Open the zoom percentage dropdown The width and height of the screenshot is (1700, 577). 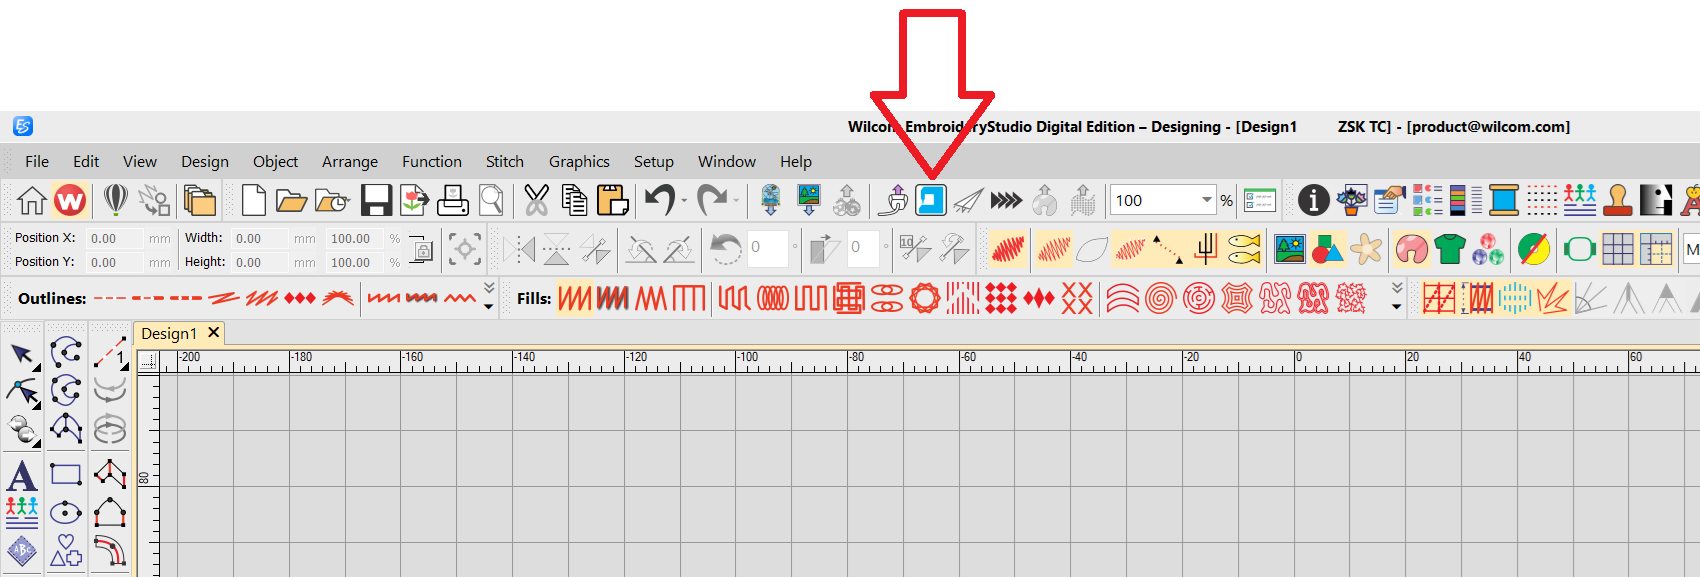[1206, 200]
